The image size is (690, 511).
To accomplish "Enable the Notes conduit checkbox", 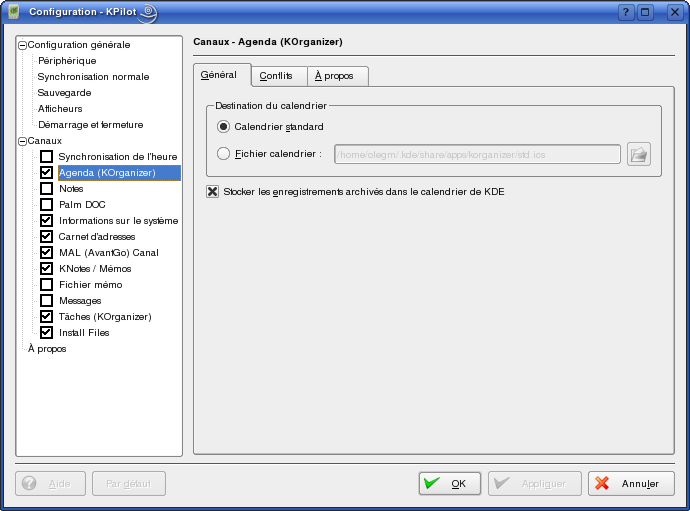I will pyautogui.click(x=47, y=189).
